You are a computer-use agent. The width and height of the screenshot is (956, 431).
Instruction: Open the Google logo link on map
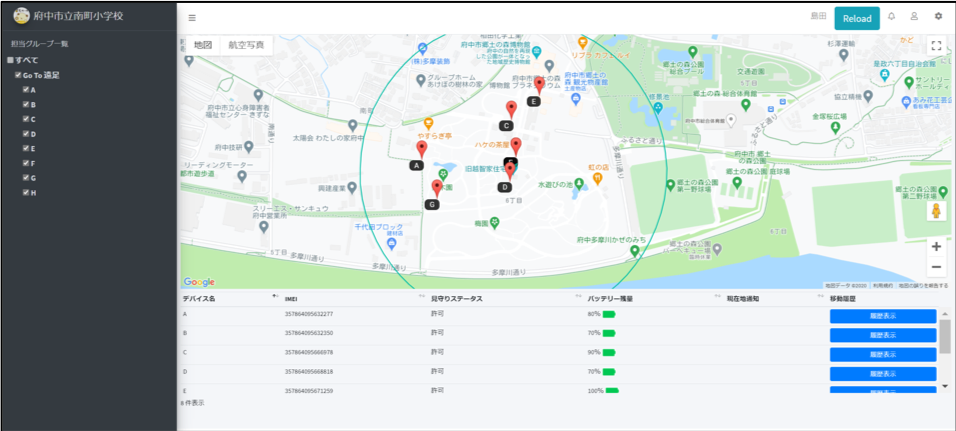point(199,282)
